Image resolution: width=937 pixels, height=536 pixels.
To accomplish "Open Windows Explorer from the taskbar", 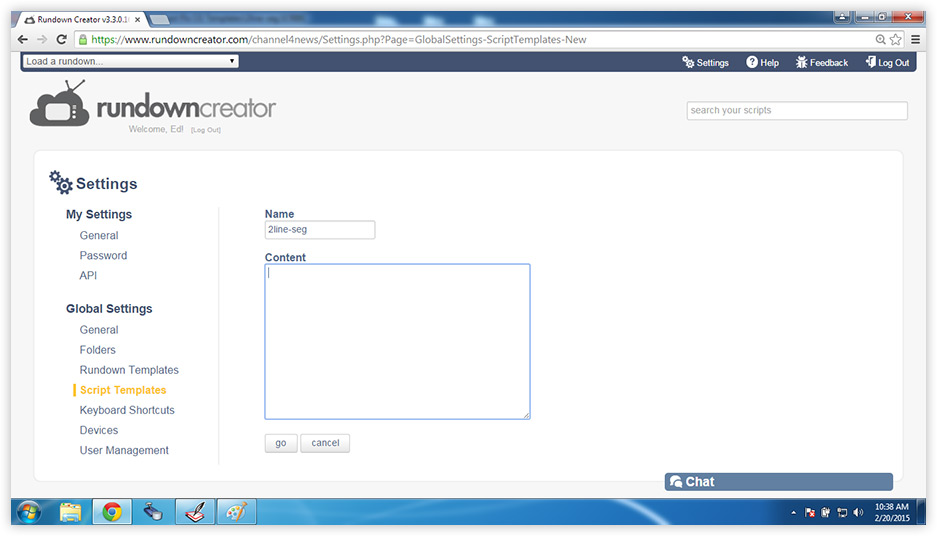I will (71, 512).
